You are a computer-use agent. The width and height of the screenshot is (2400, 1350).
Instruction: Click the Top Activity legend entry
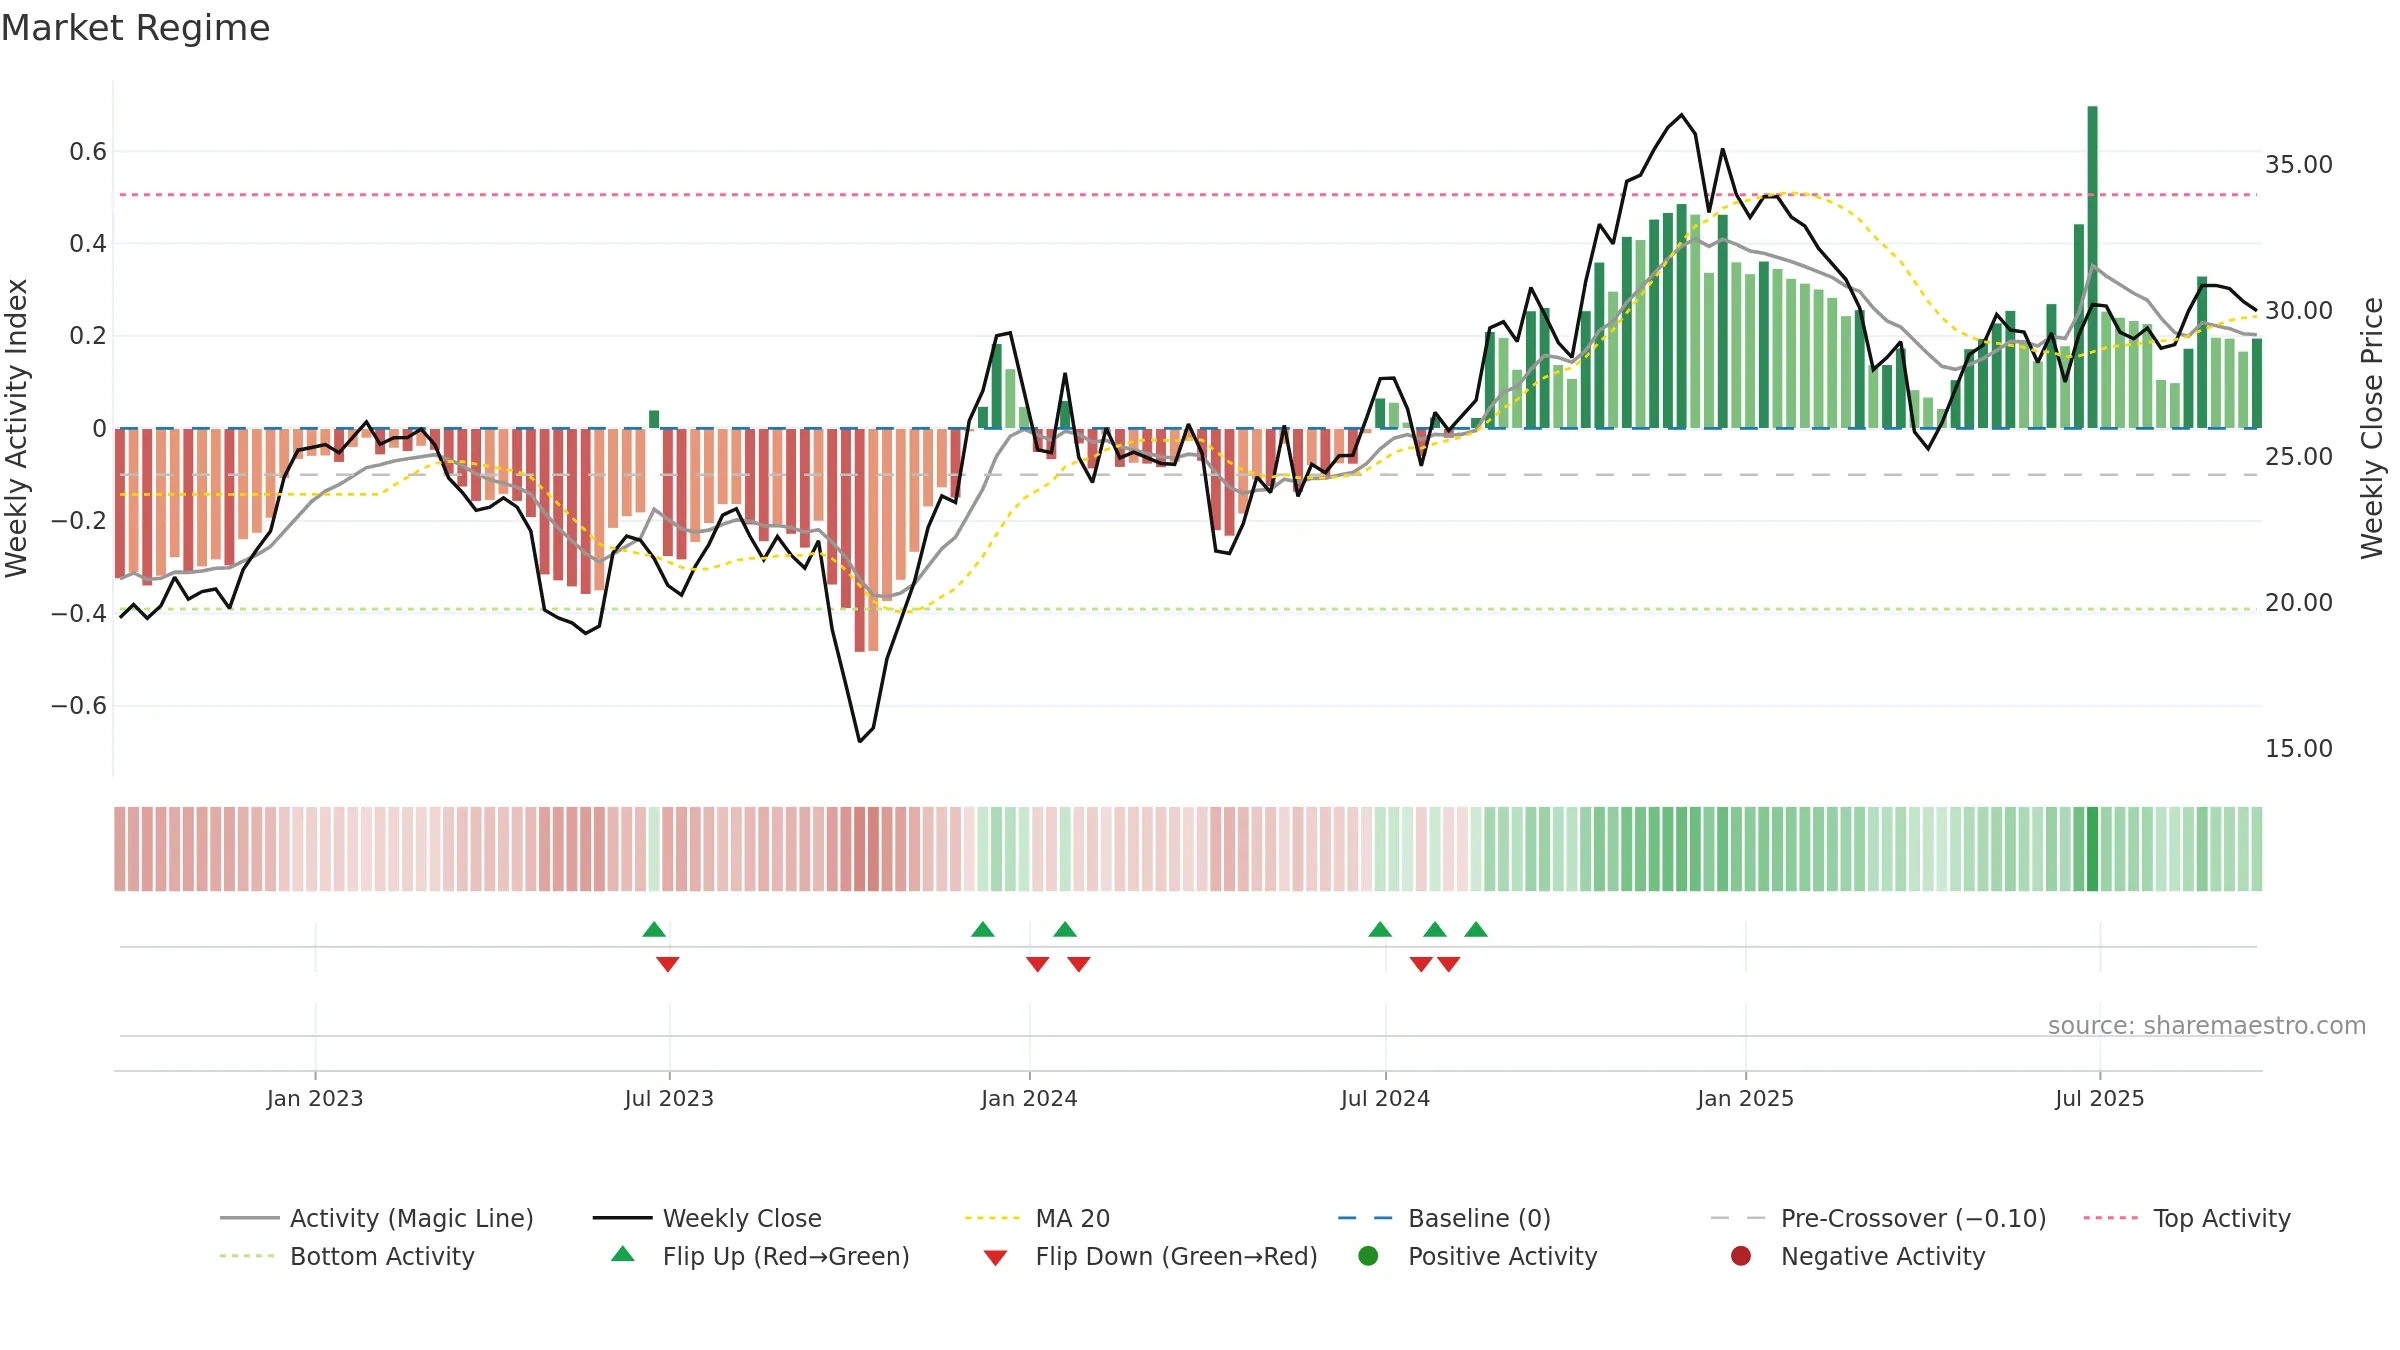[2187, 1218]
